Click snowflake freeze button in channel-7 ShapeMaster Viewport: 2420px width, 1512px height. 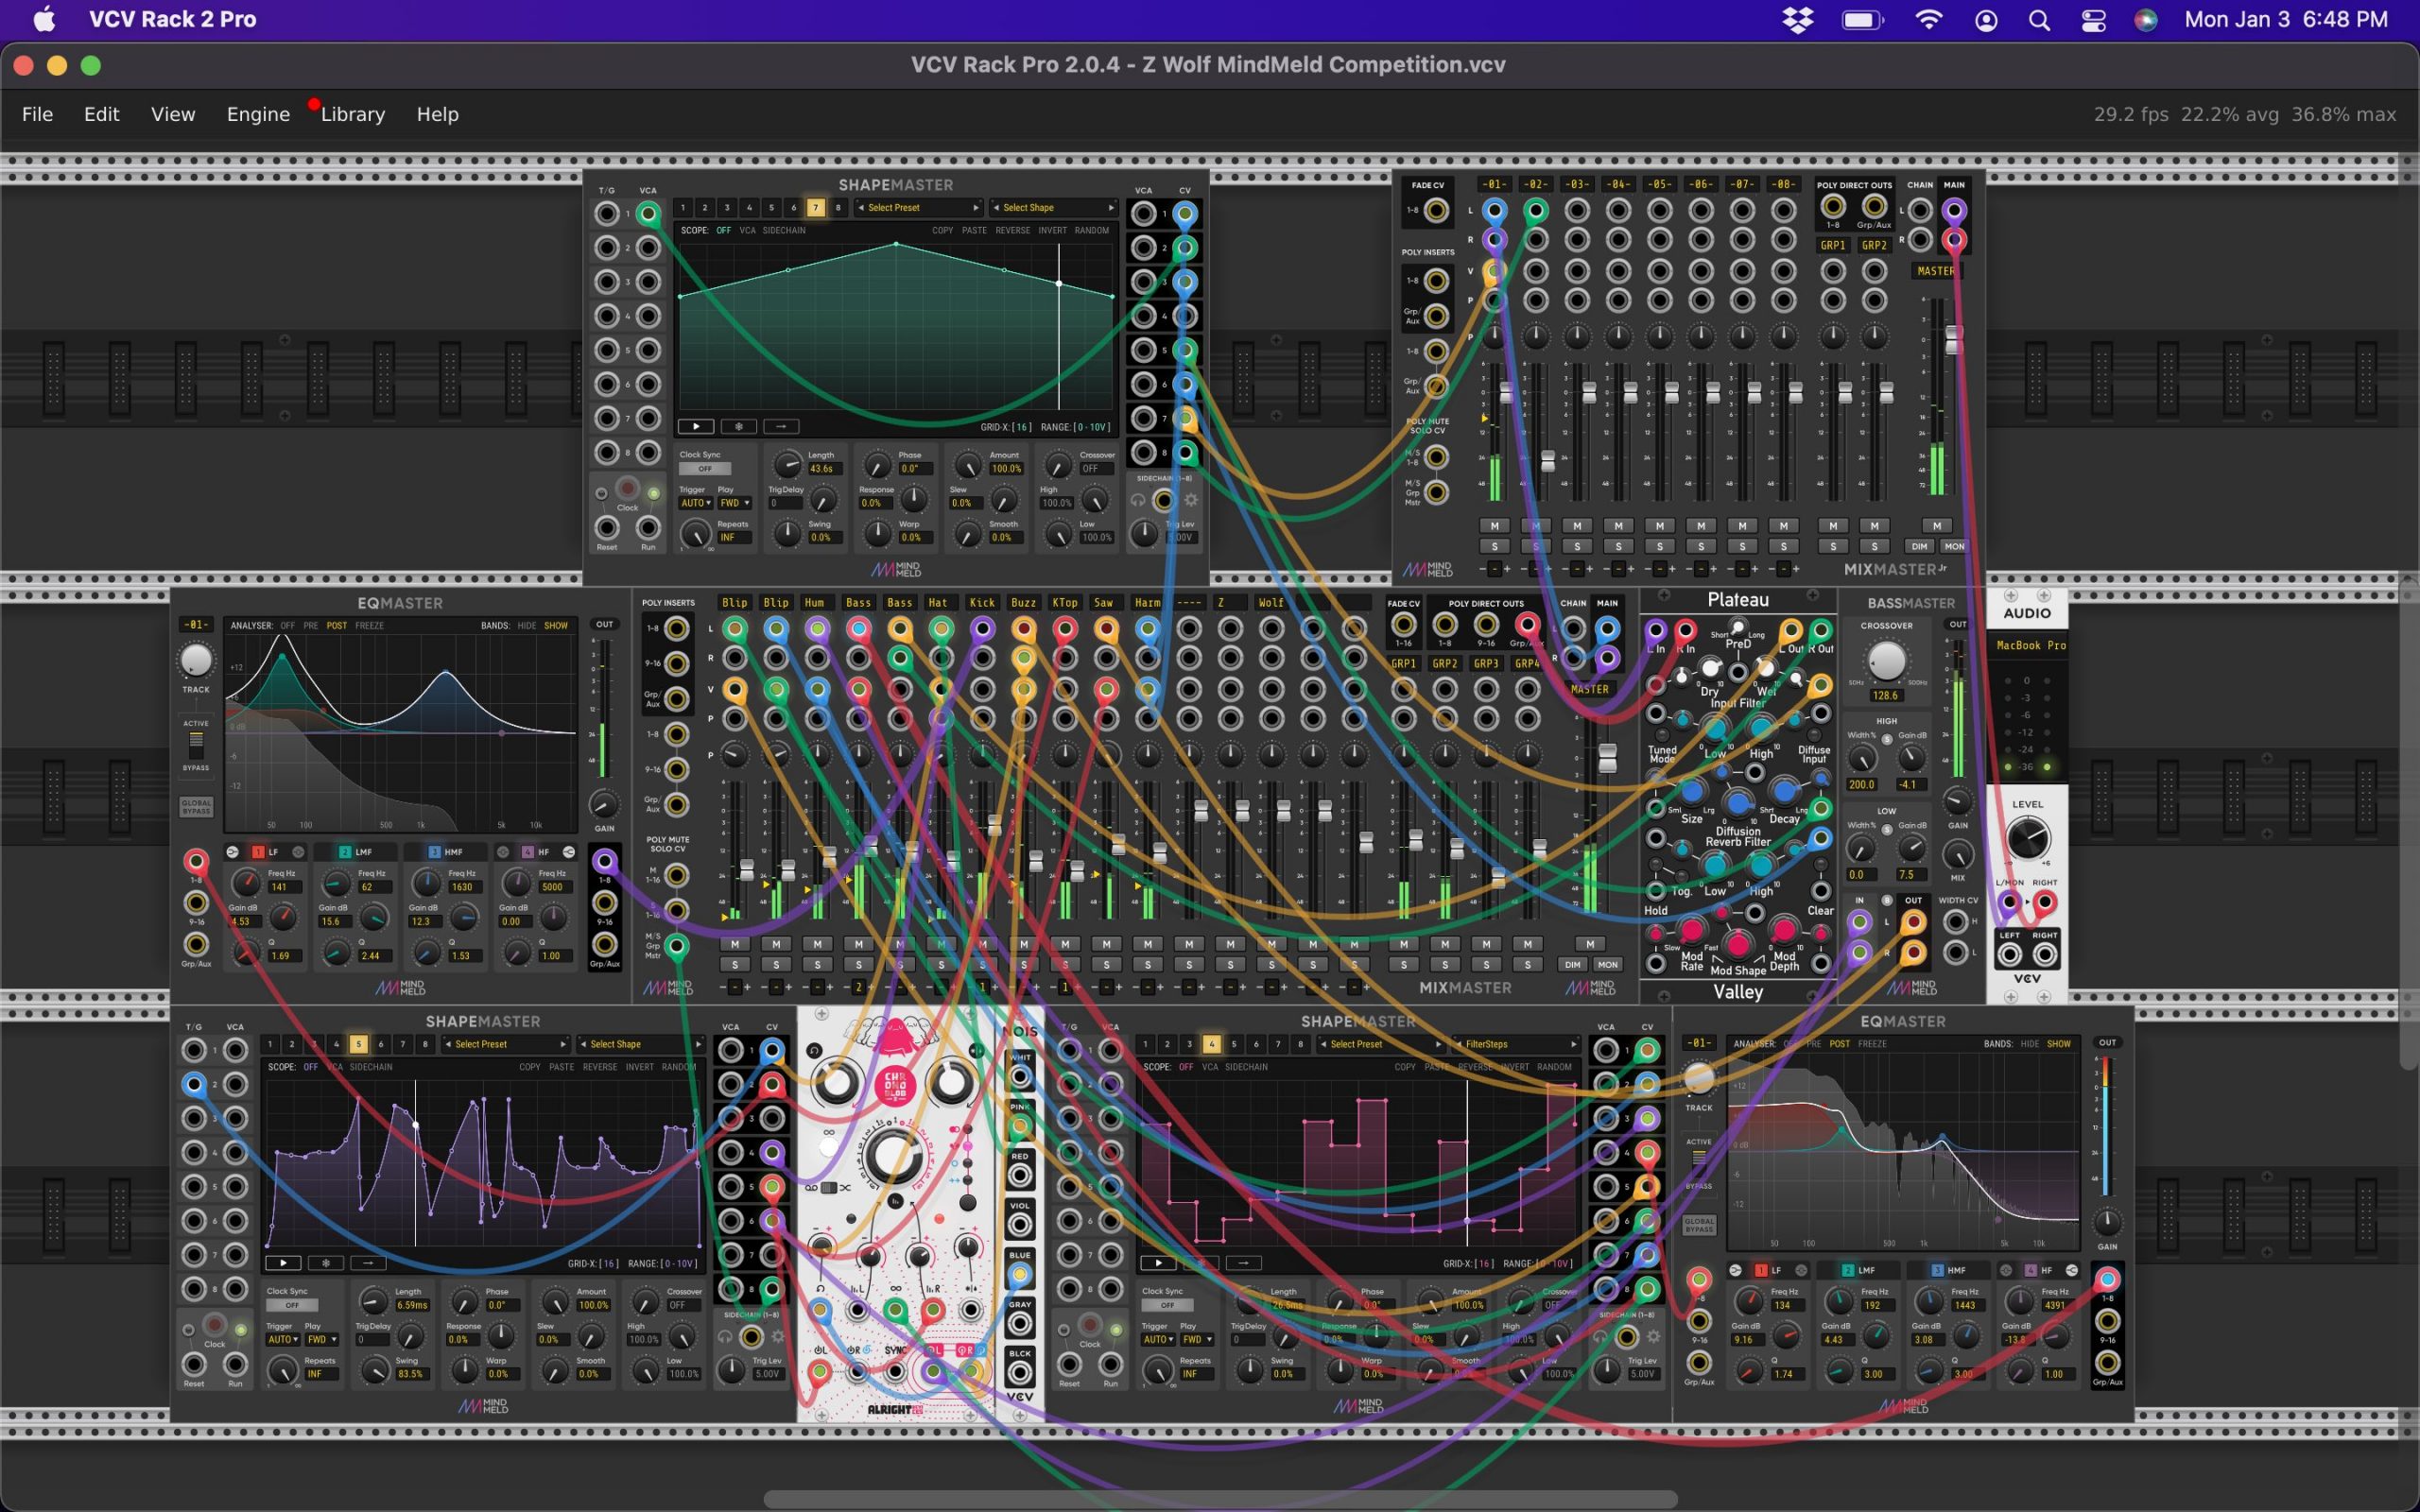[x=738, y=427]
